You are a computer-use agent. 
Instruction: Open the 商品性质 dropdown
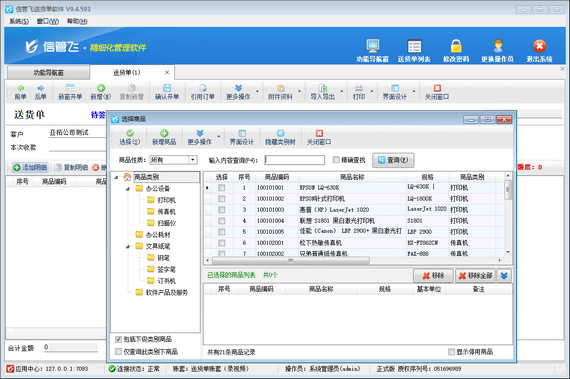pyautogui.click(x=193, y=160)
